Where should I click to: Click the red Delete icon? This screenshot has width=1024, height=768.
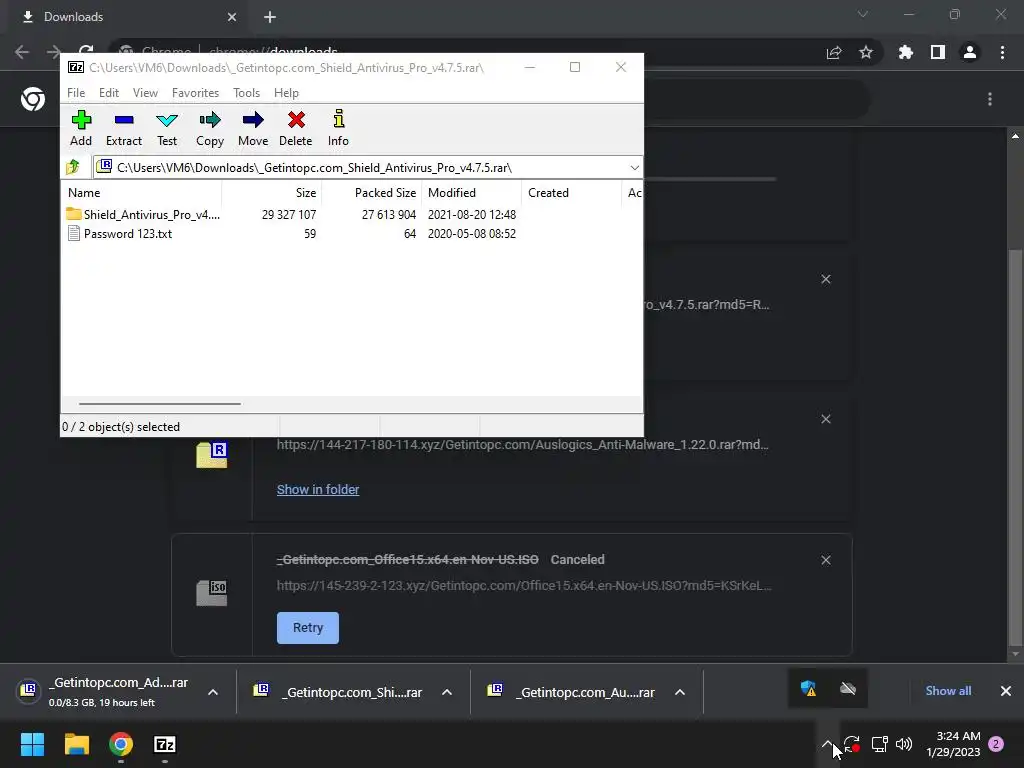point(296,120)
